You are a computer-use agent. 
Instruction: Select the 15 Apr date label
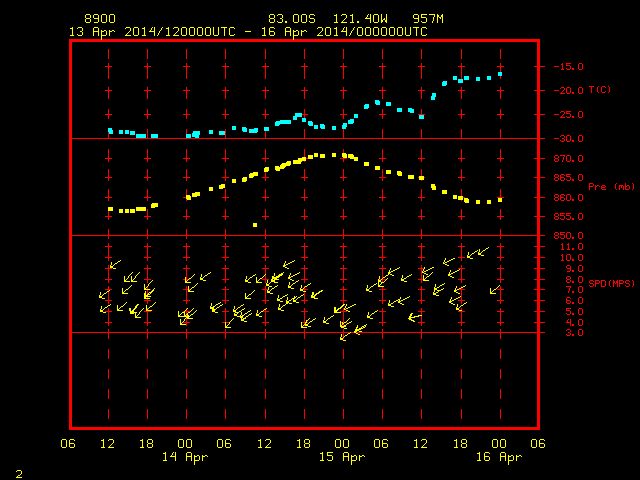(342, 457)
